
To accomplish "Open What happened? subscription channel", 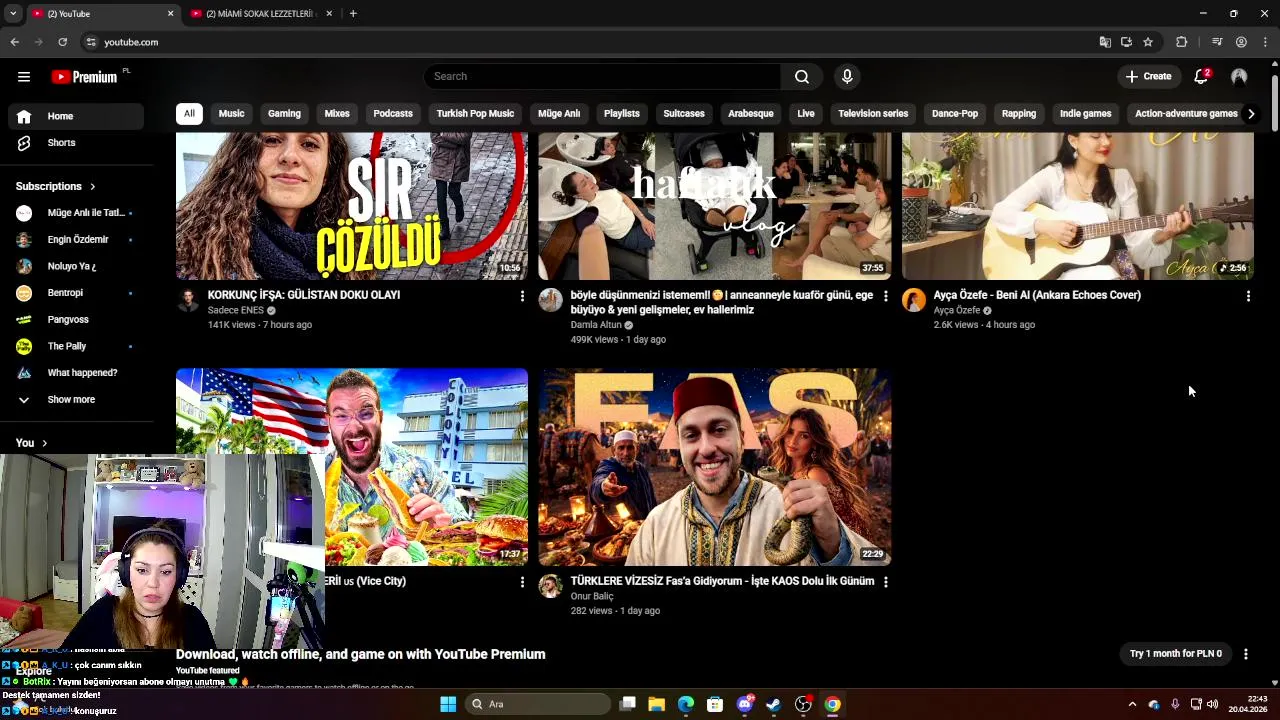I will [76, 373].
